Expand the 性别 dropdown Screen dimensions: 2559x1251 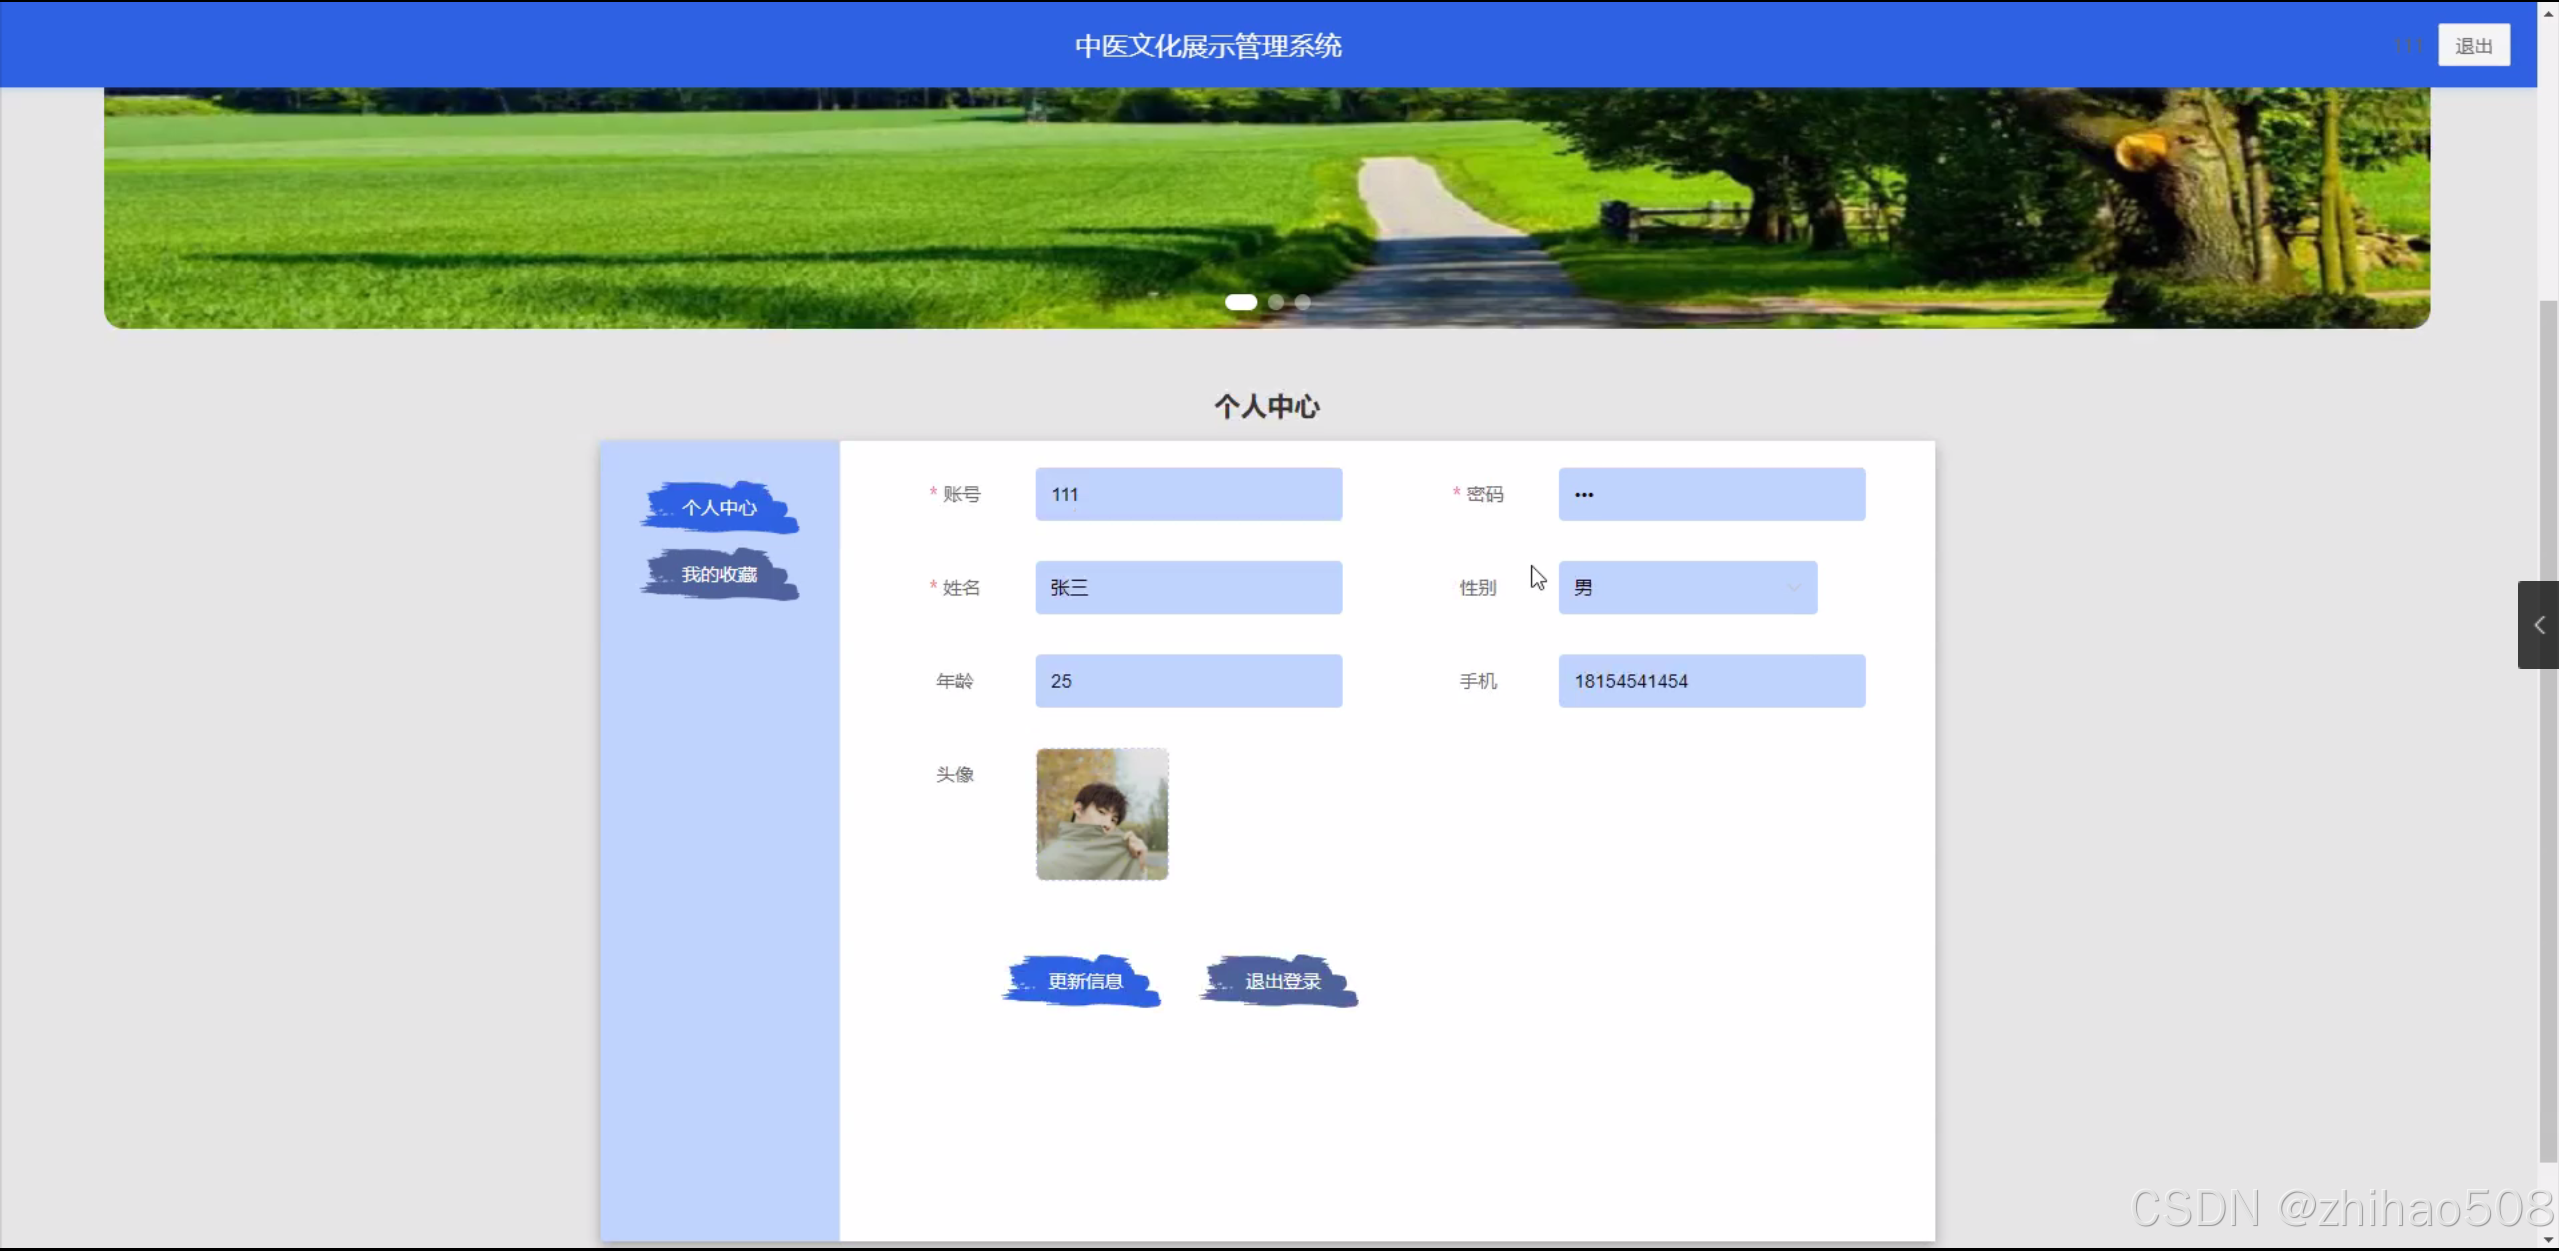click(1686, 588)
